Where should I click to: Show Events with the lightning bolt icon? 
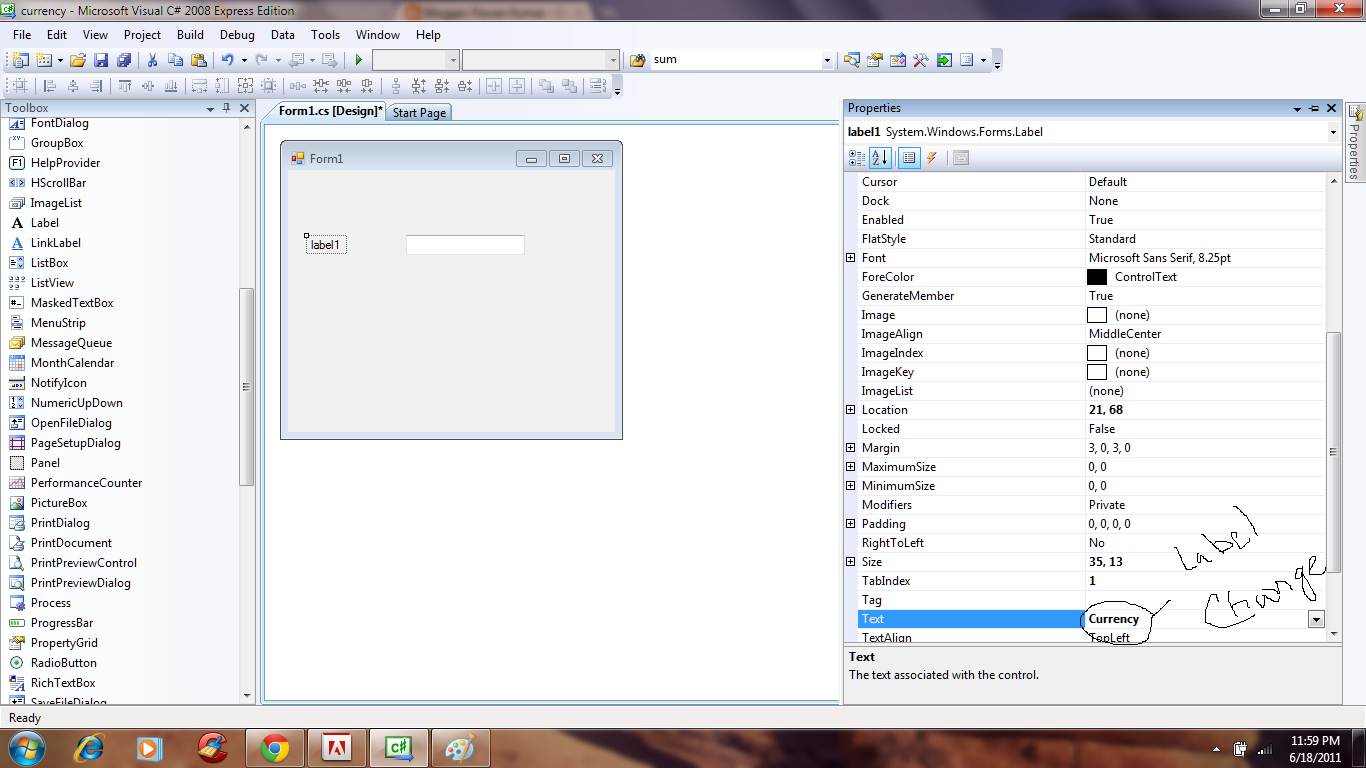point(932,158)
